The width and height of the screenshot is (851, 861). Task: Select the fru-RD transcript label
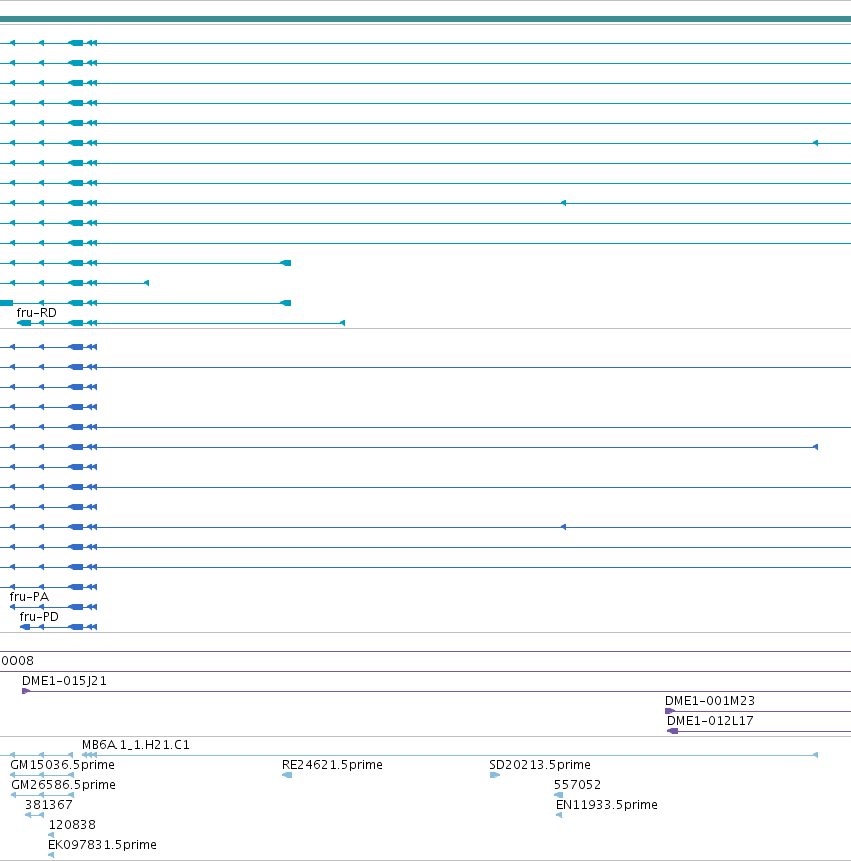[x=36, y=312]
